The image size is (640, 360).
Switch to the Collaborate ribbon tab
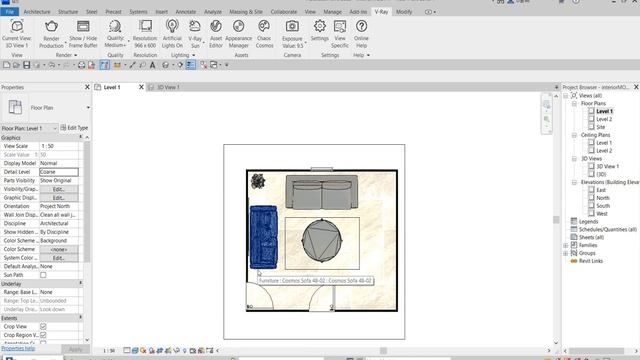coord(284,12)
